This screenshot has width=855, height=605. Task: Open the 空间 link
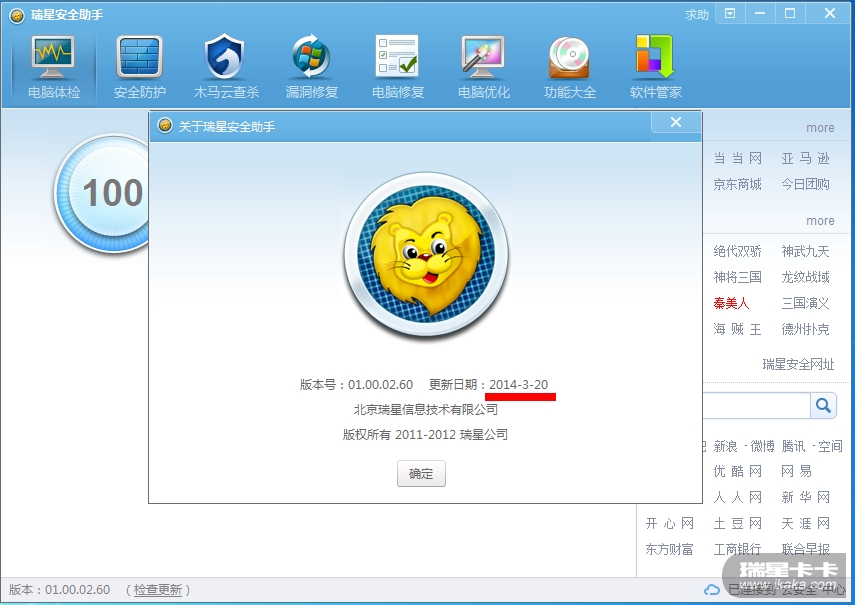[x=830, y=446]
